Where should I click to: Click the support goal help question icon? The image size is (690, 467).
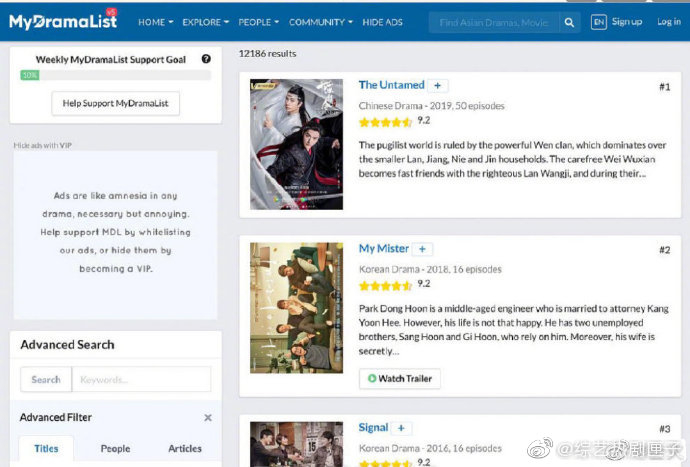pos(206,59)
